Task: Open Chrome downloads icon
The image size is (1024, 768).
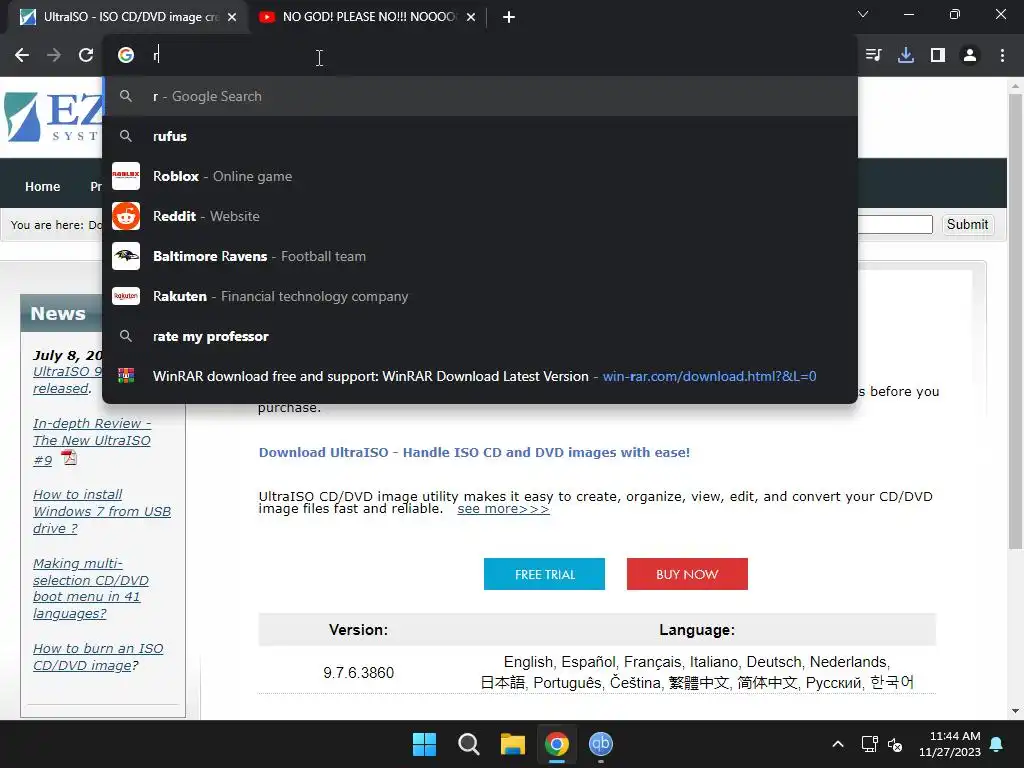Action: 906,55
